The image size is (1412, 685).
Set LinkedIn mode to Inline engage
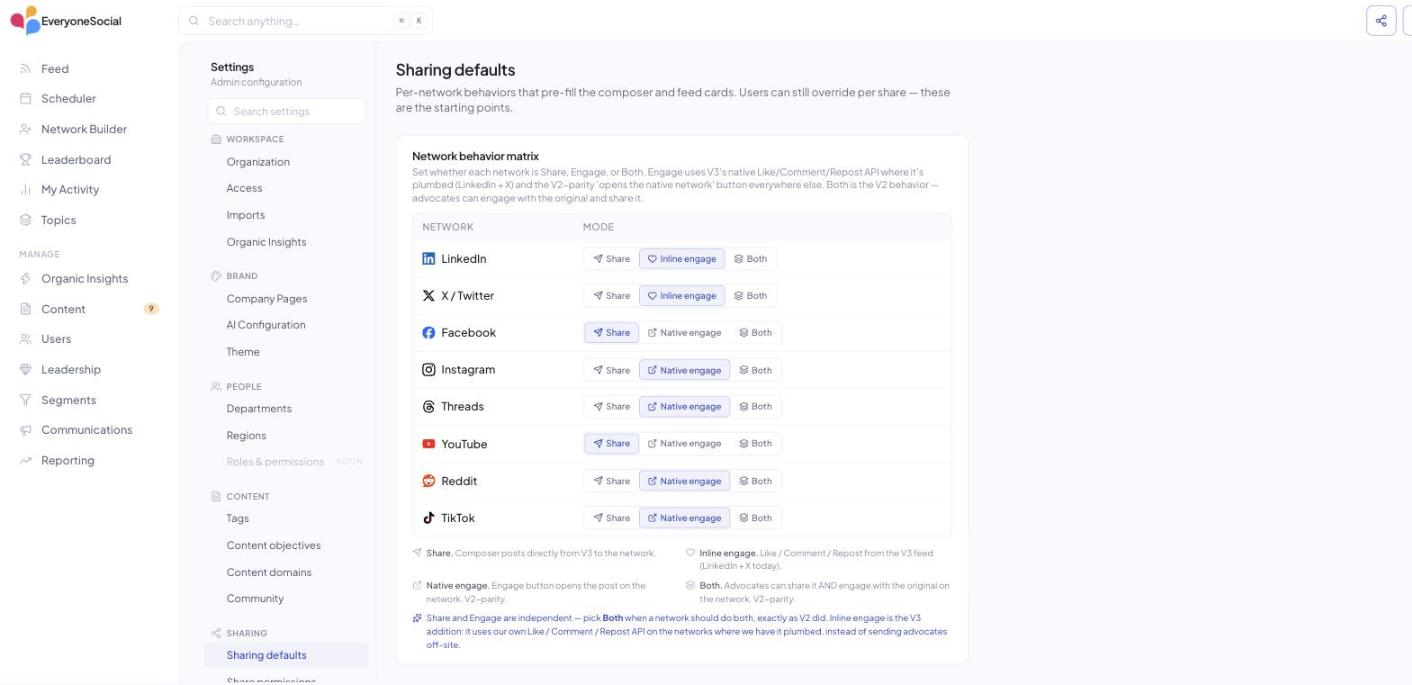(682, 259)
